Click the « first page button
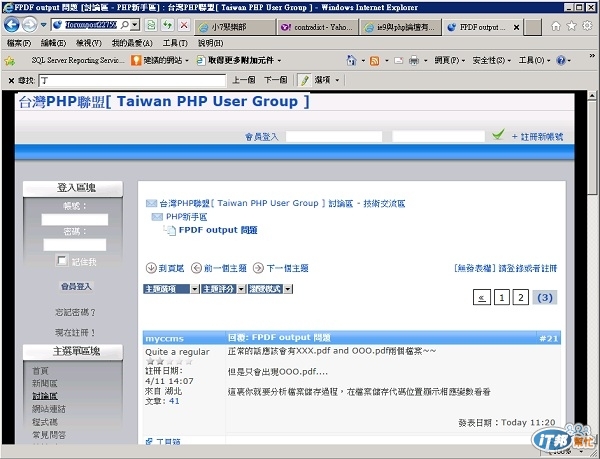The width and height of the screenshot is (600, 459). point(482,297)
